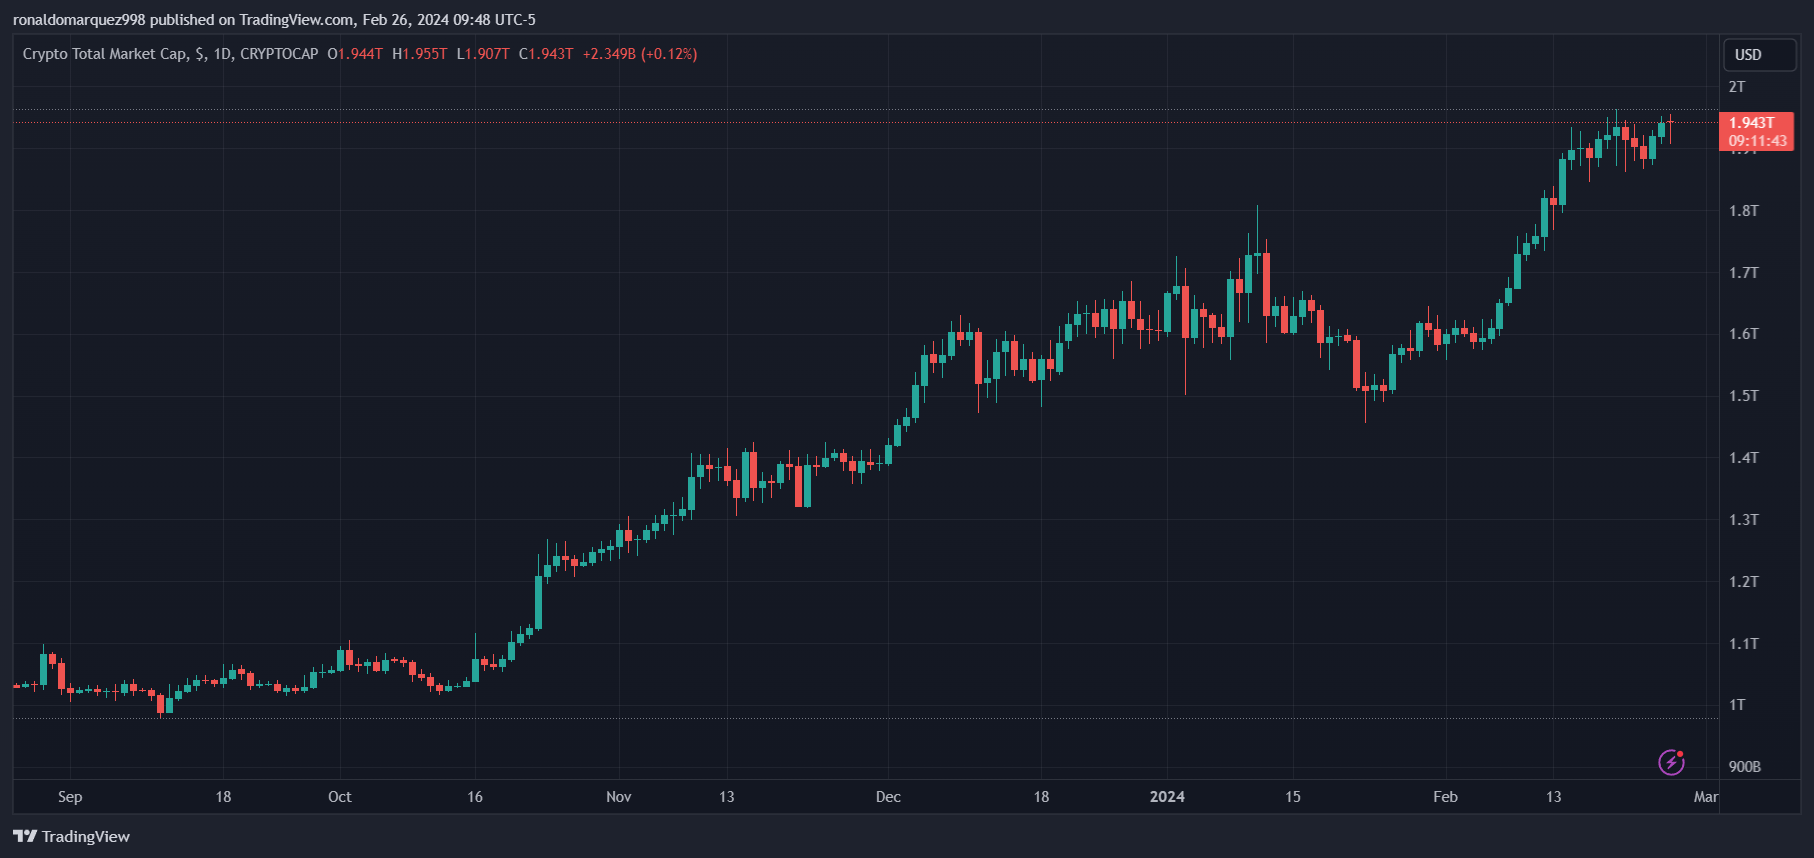Screen dimensions: 1814x858
Task: Click the 2024 label on time axis
Action: click(1167, 797)
